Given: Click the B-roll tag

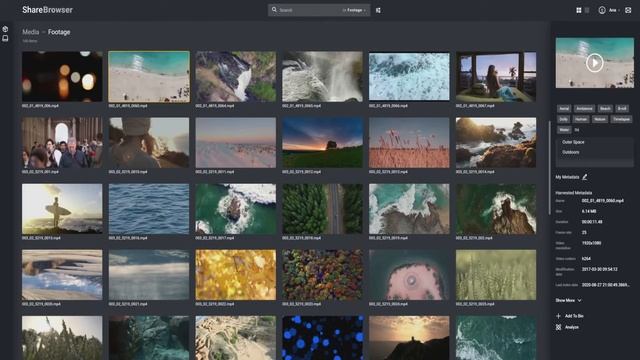Looking at the screenshot, I should click(622, 109).
